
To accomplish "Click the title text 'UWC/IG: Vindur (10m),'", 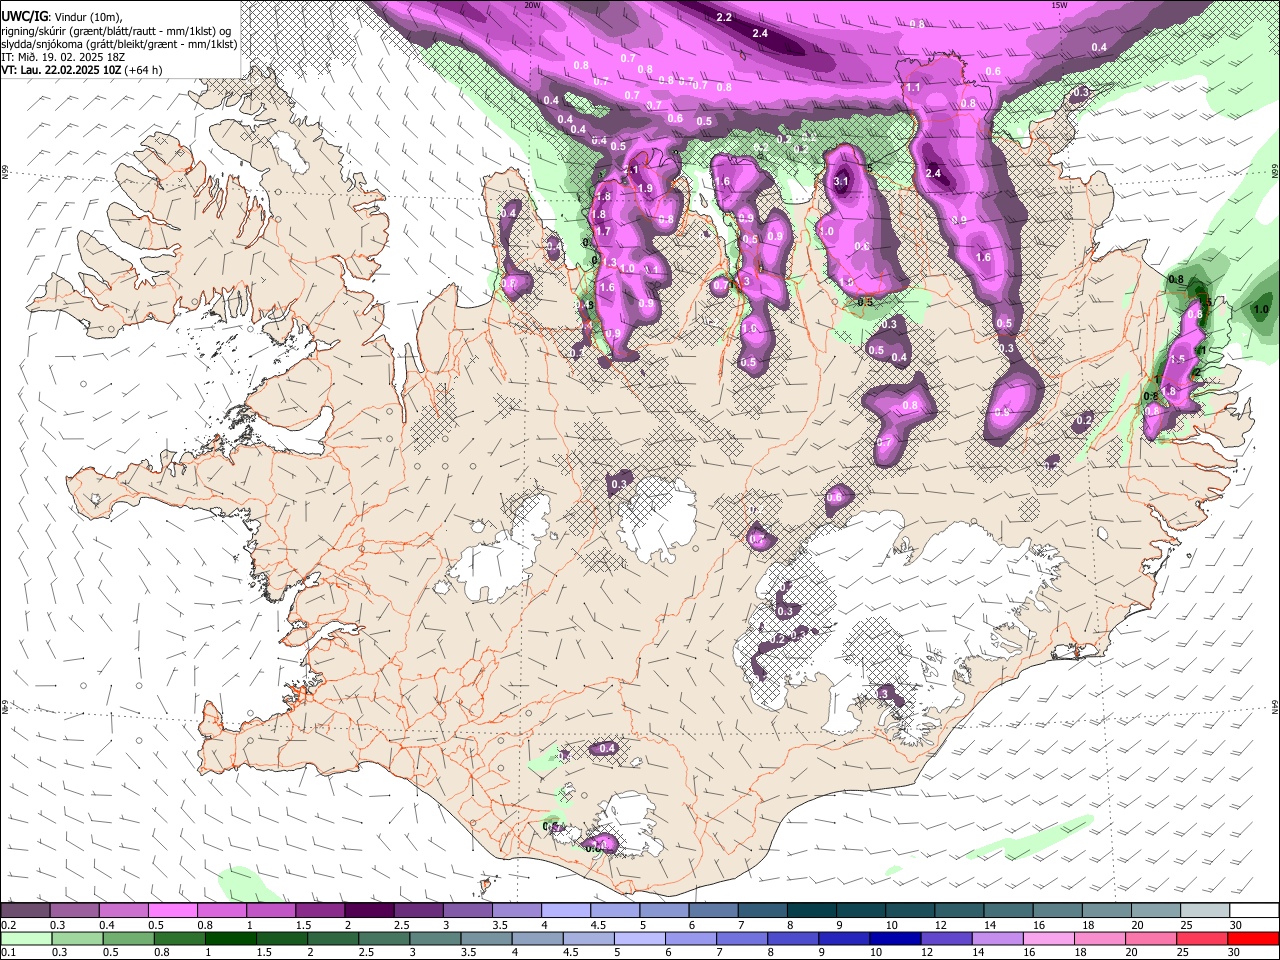I will click(61, 17).
